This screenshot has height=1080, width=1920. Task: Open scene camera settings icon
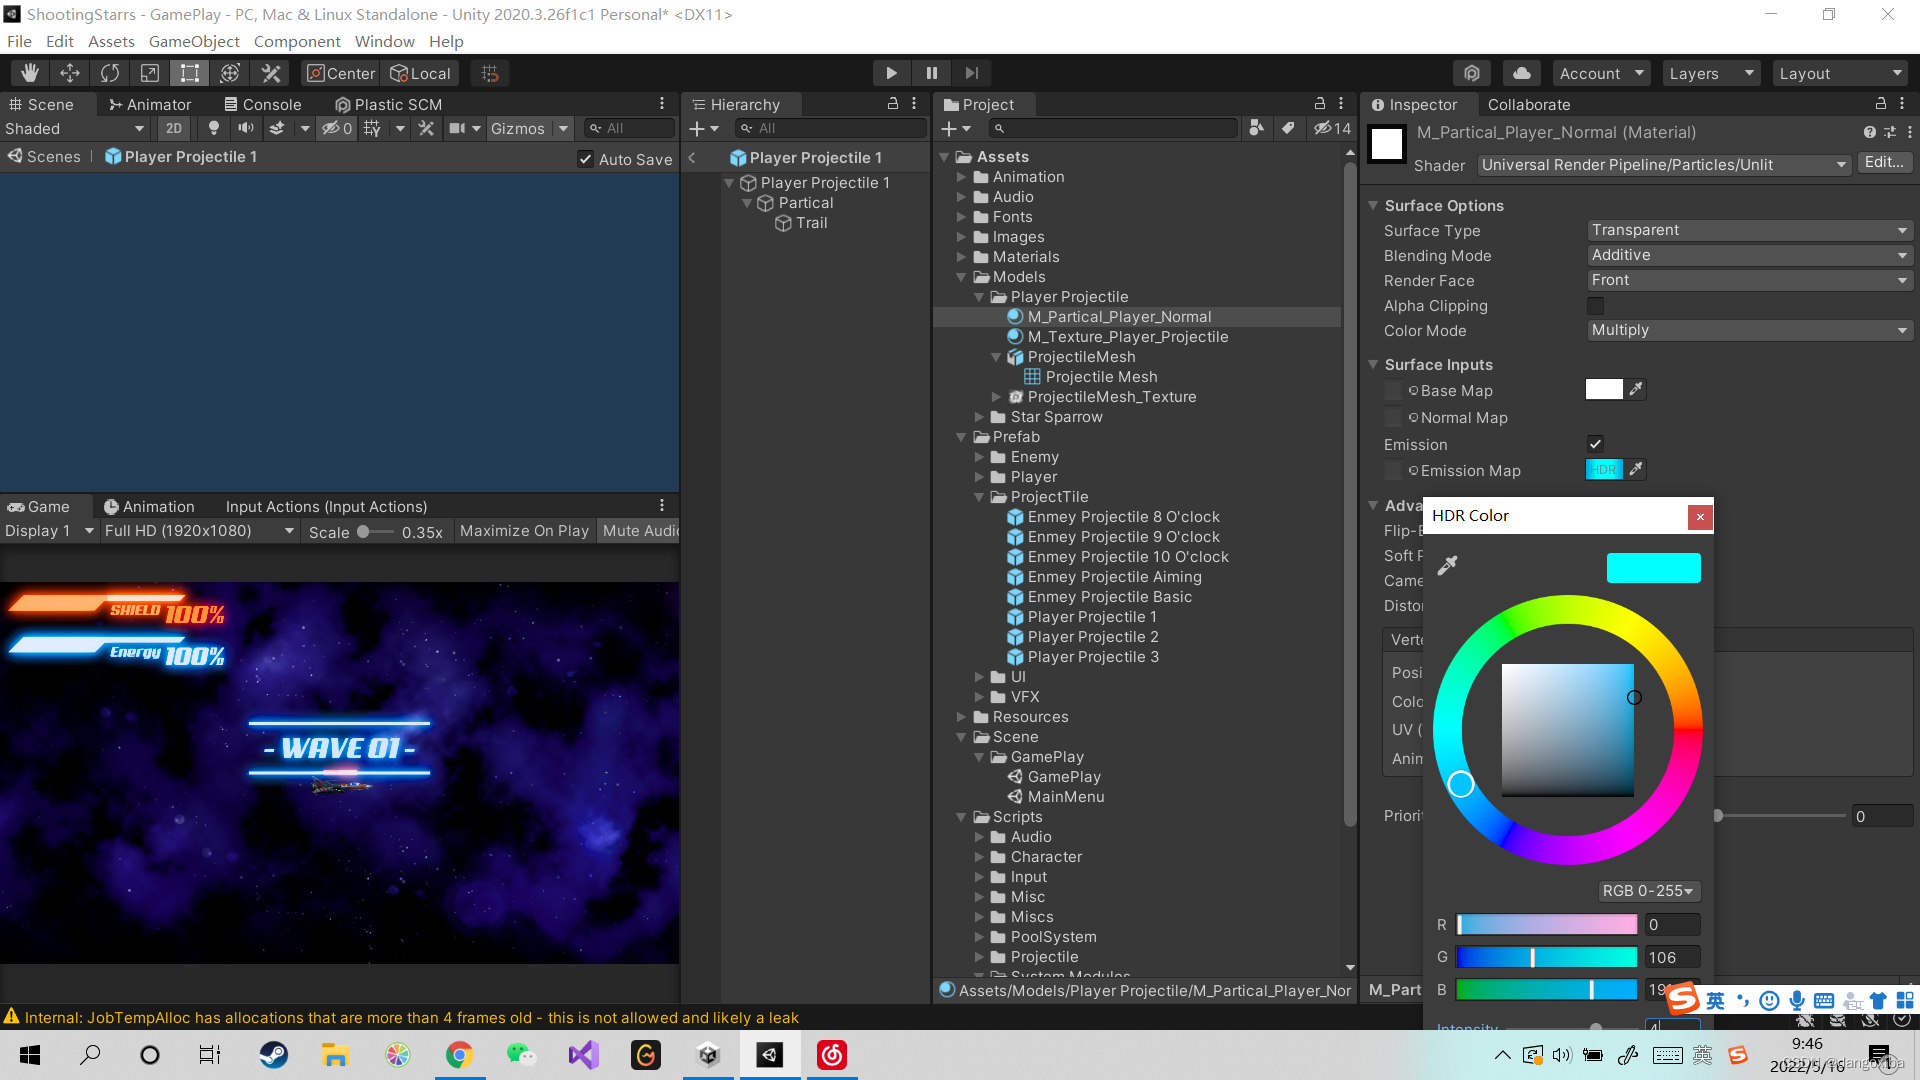(457, 128)
